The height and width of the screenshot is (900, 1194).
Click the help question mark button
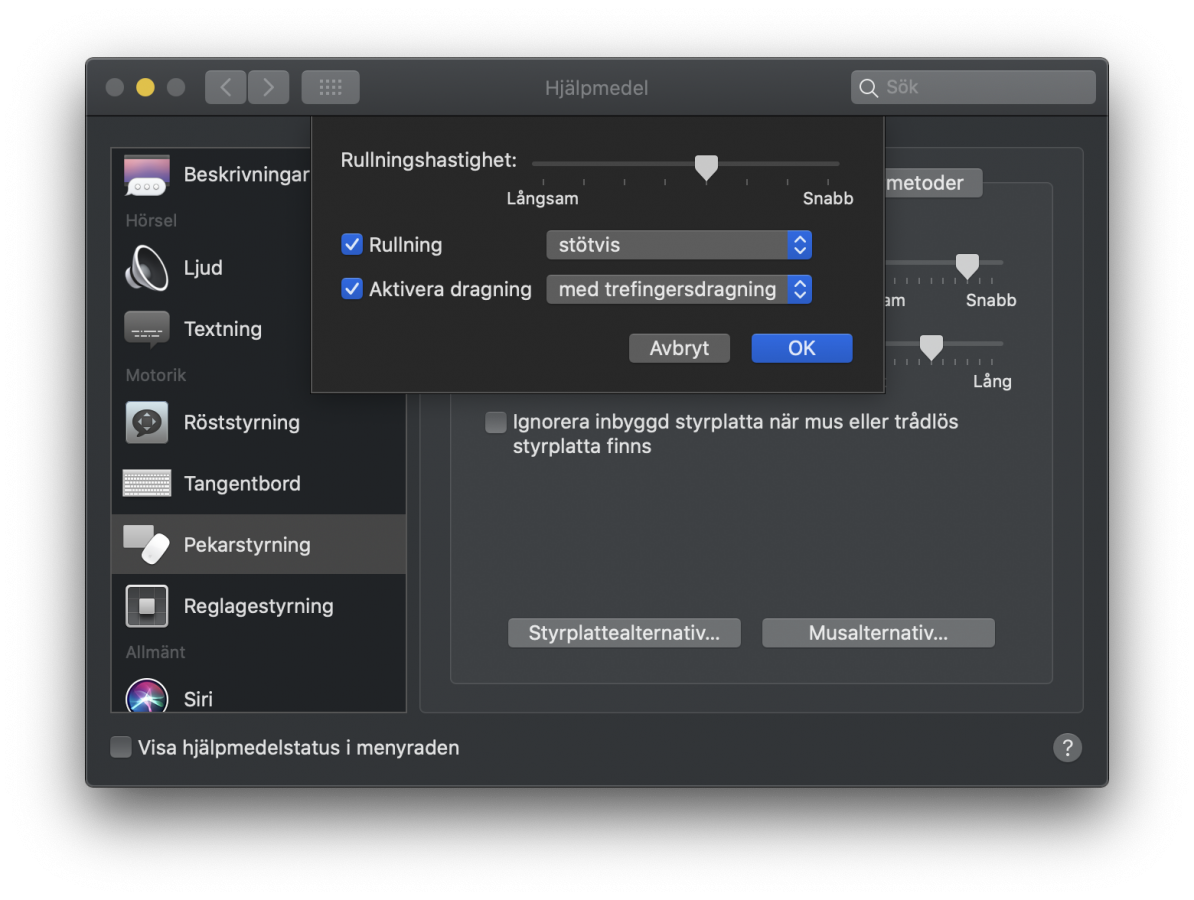[x=1067, y=747]
